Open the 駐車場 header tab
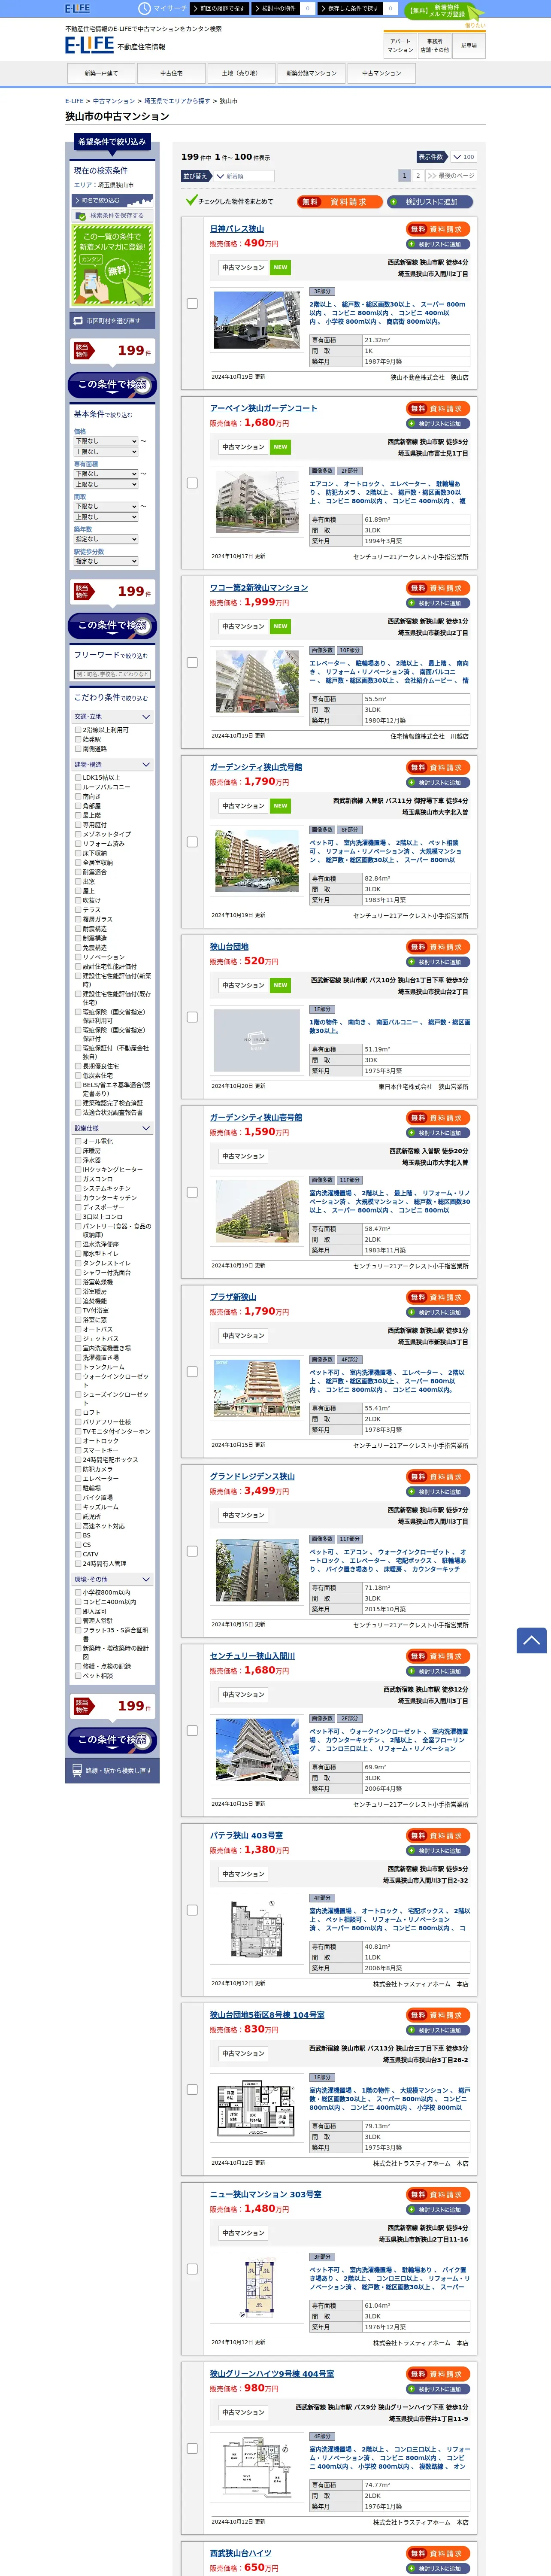Image resolution: width=551 pixels, height=2576 pixels. point(469,46)
